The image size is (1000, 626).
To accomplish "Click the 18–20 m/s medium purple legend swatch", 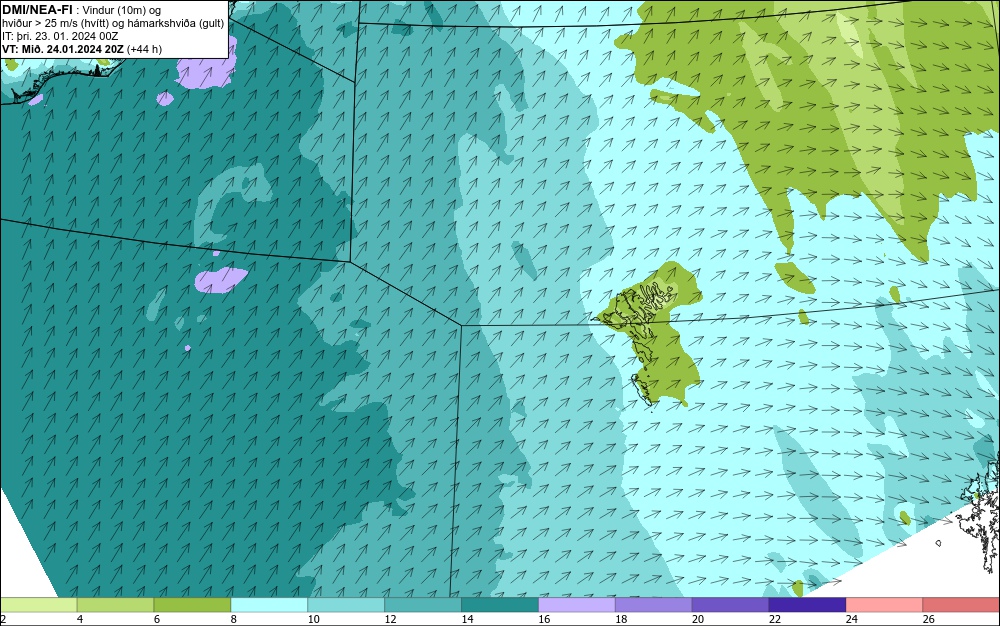I will 654,604.
